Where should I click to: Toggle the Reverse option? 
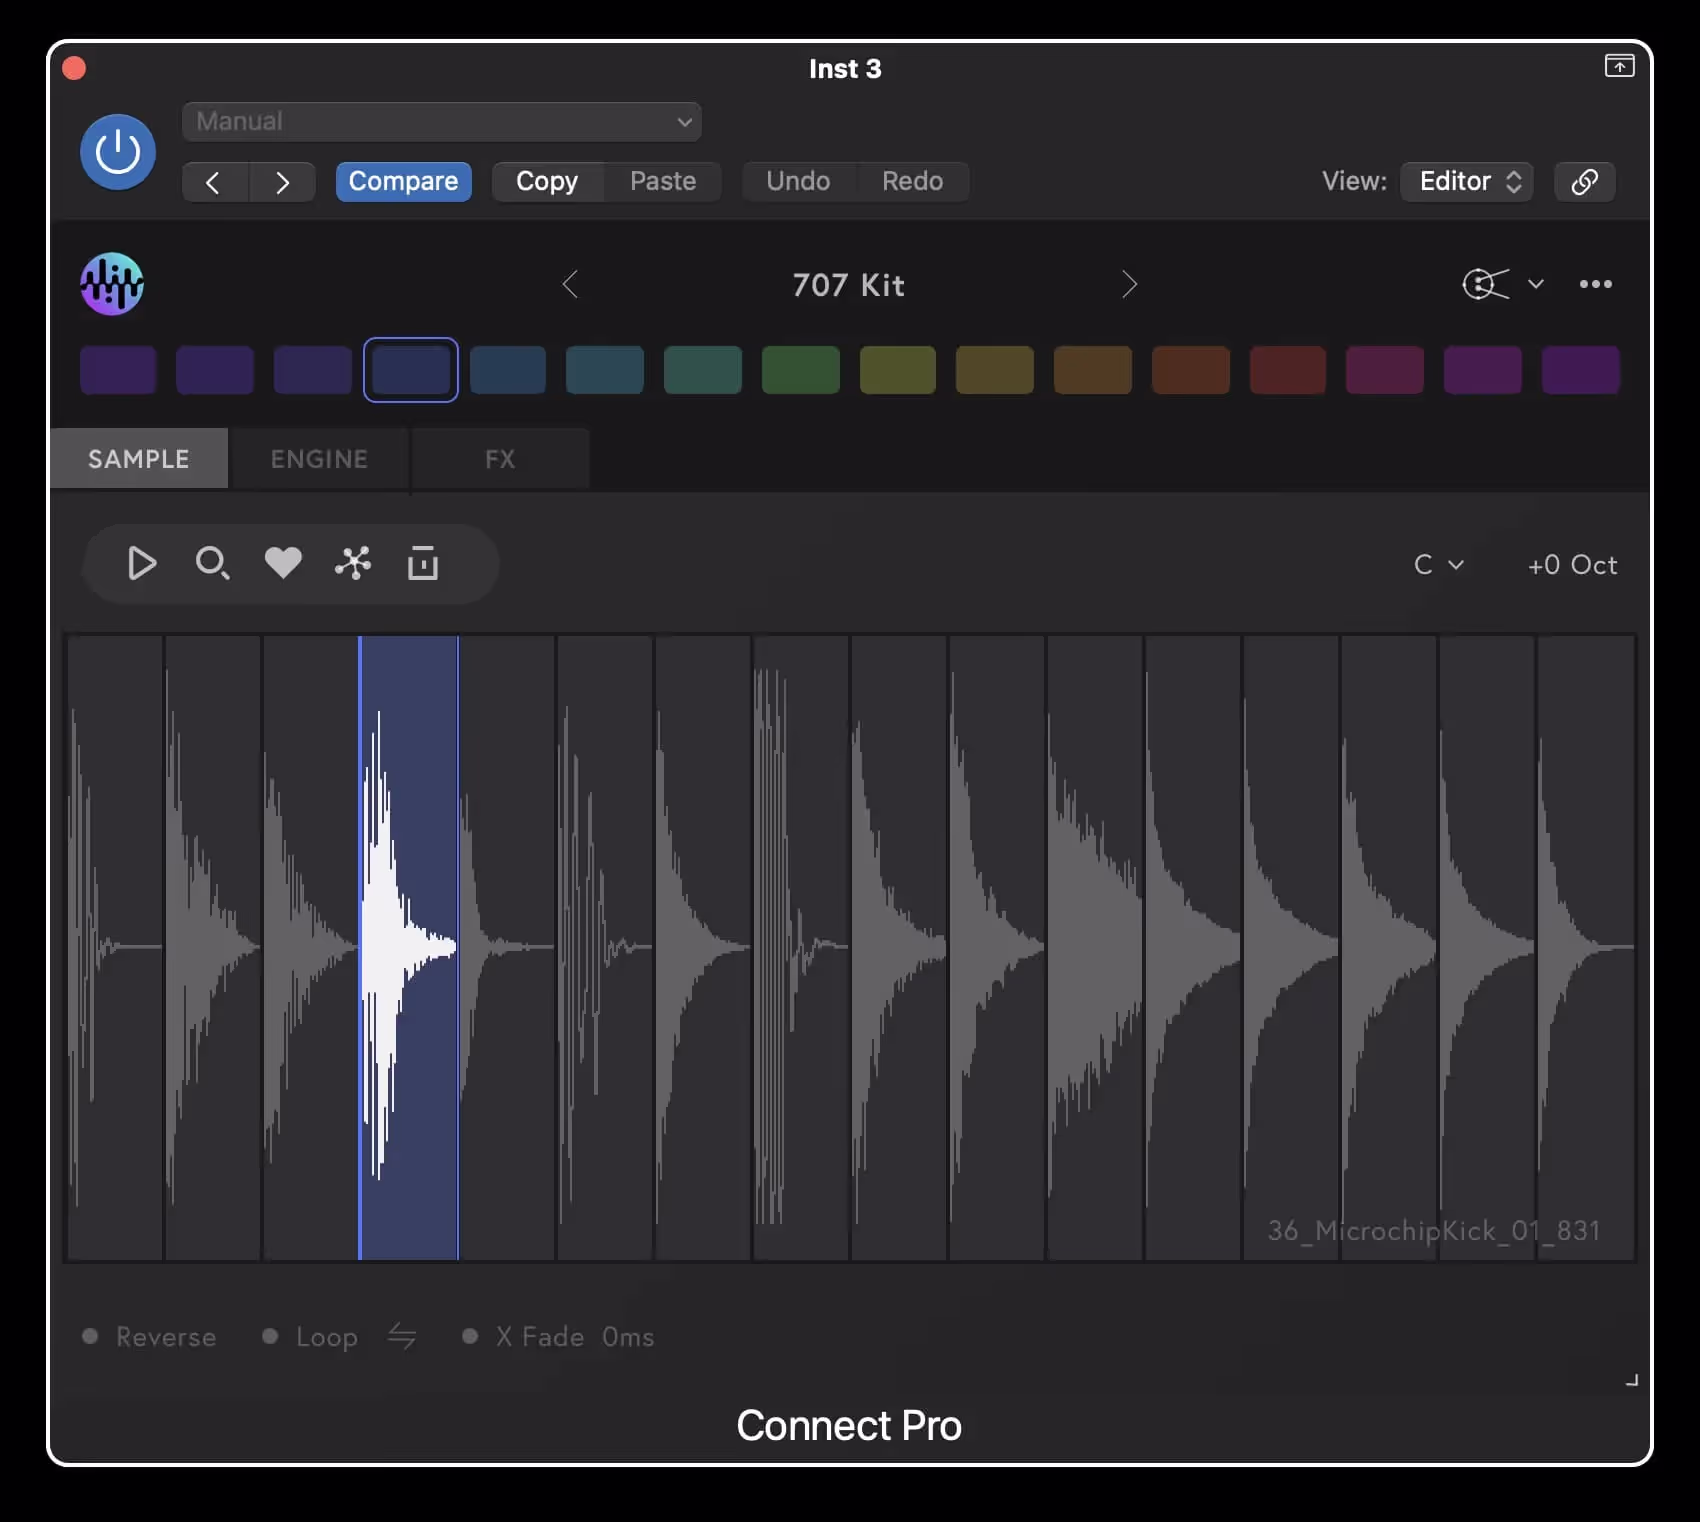pos(149,1337)
